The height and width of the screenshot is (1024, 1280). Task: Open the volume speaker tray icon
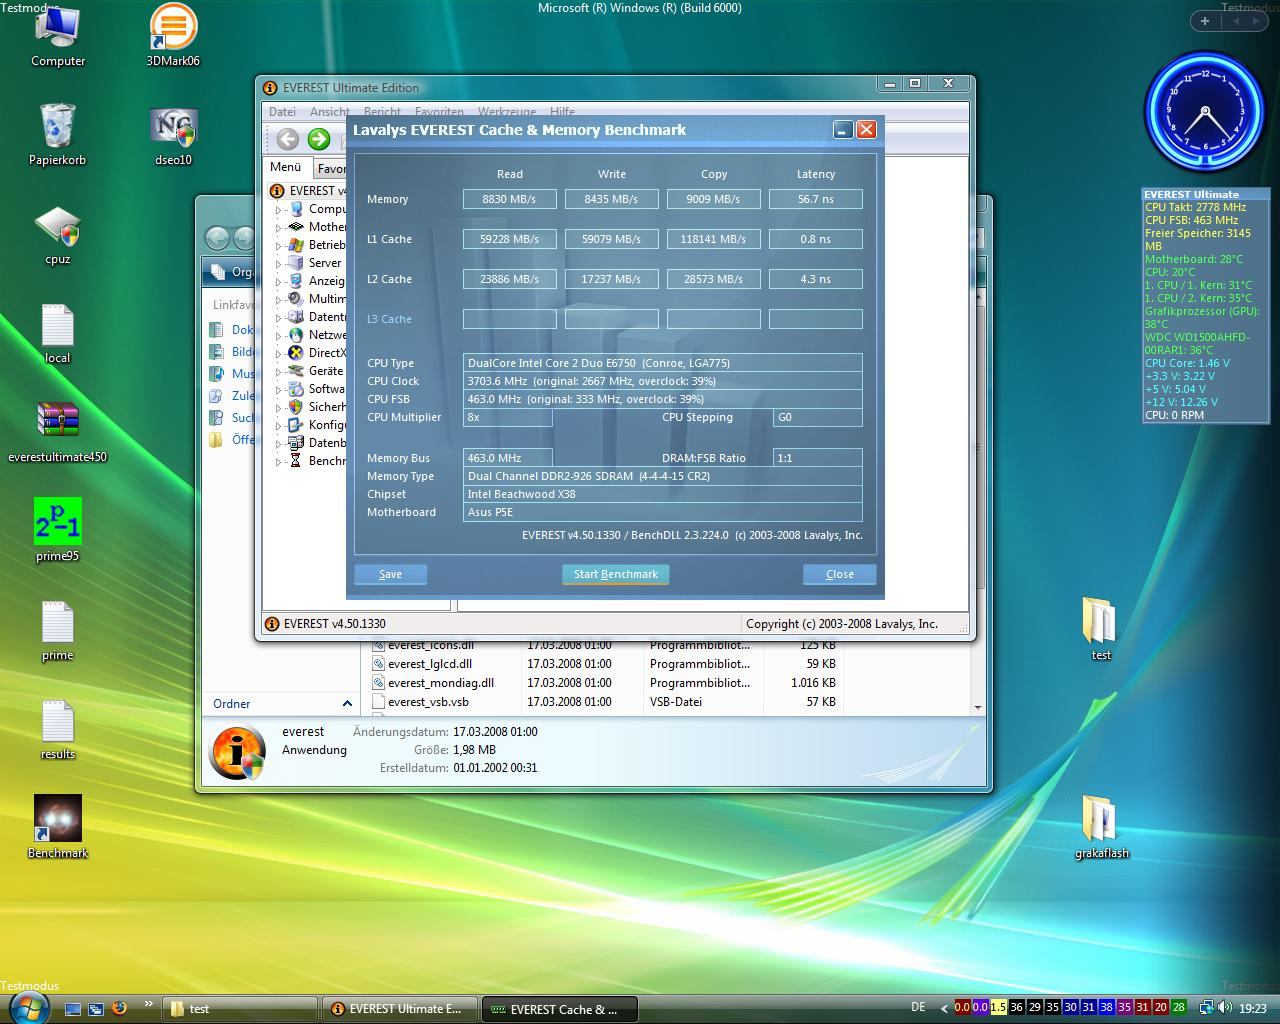click(x=1224, y=1008)
